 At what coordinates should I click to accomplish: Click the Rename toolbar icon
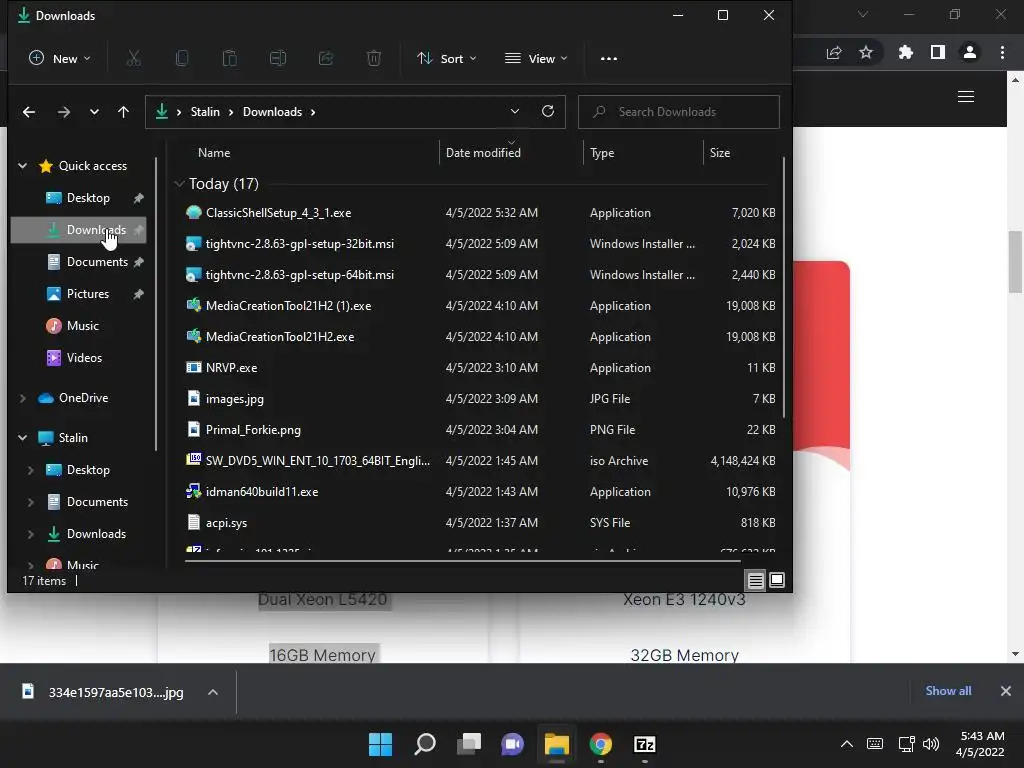pyautogui.click(x=278, y=58)
